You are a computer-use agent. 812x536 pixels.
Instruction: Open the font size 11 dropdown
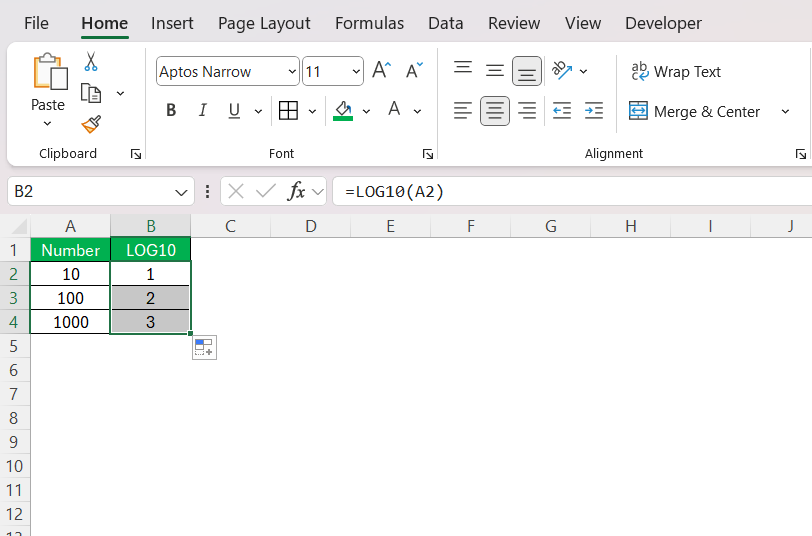pyautogui.click(x=356, y=71)
